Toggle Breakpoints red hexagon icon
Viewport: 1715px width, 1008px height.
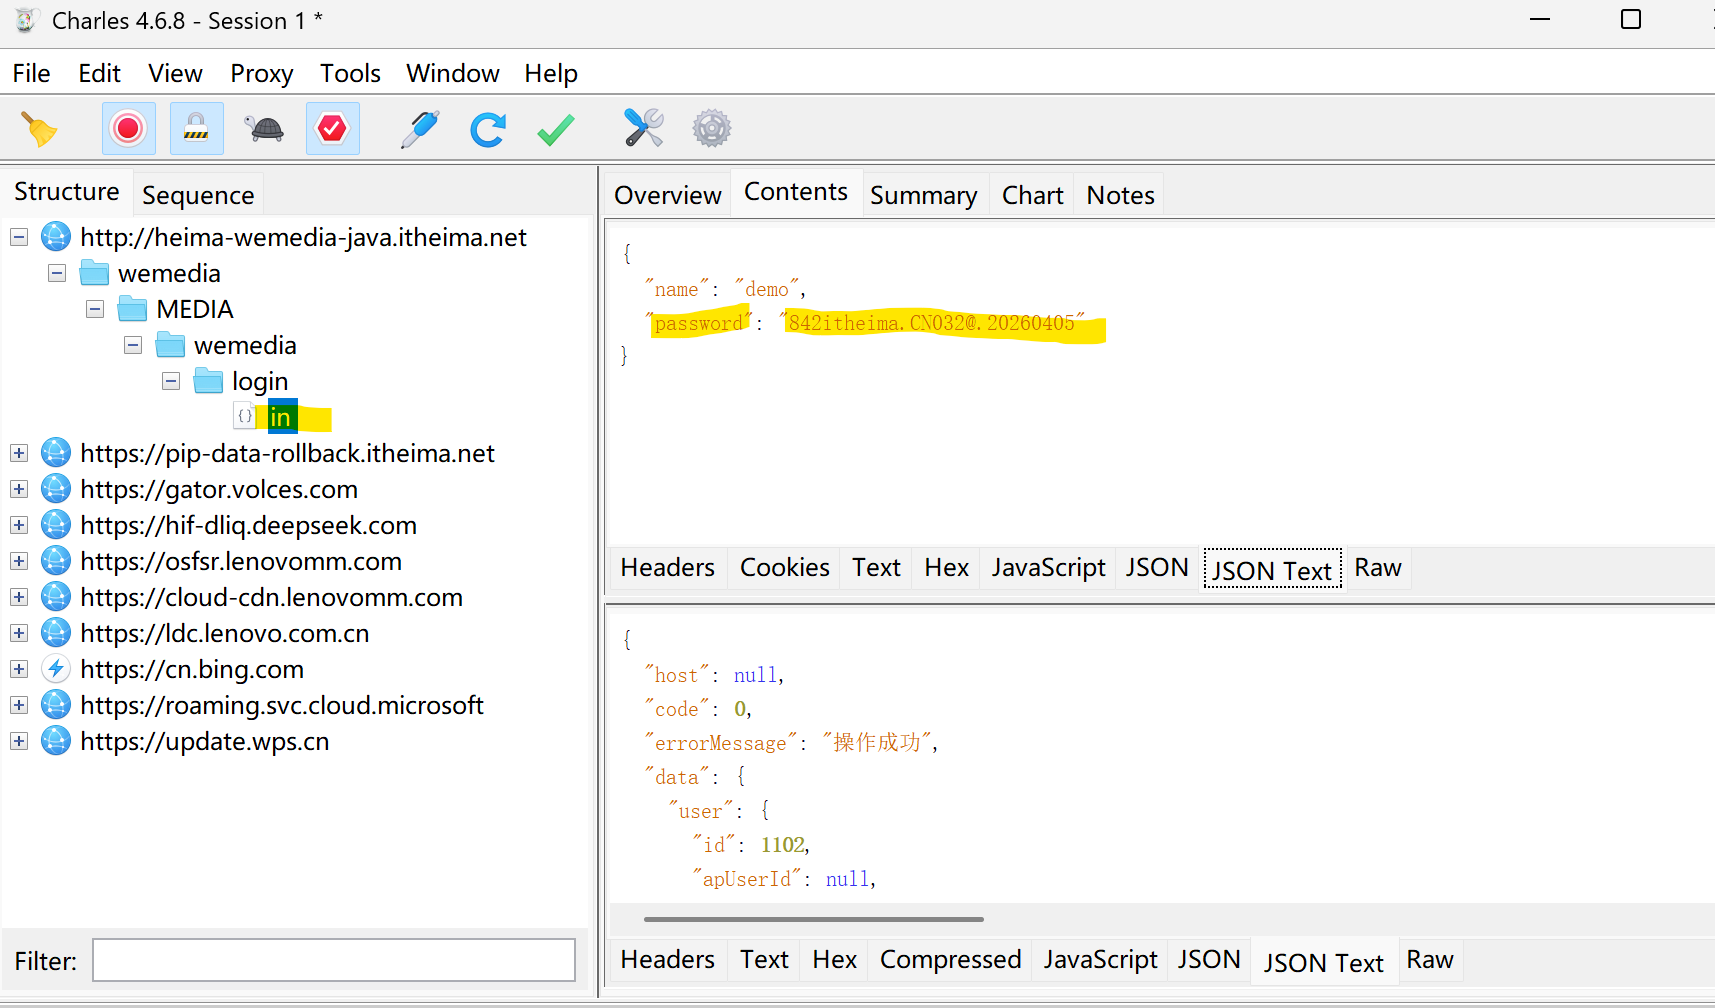coord(332,128)
